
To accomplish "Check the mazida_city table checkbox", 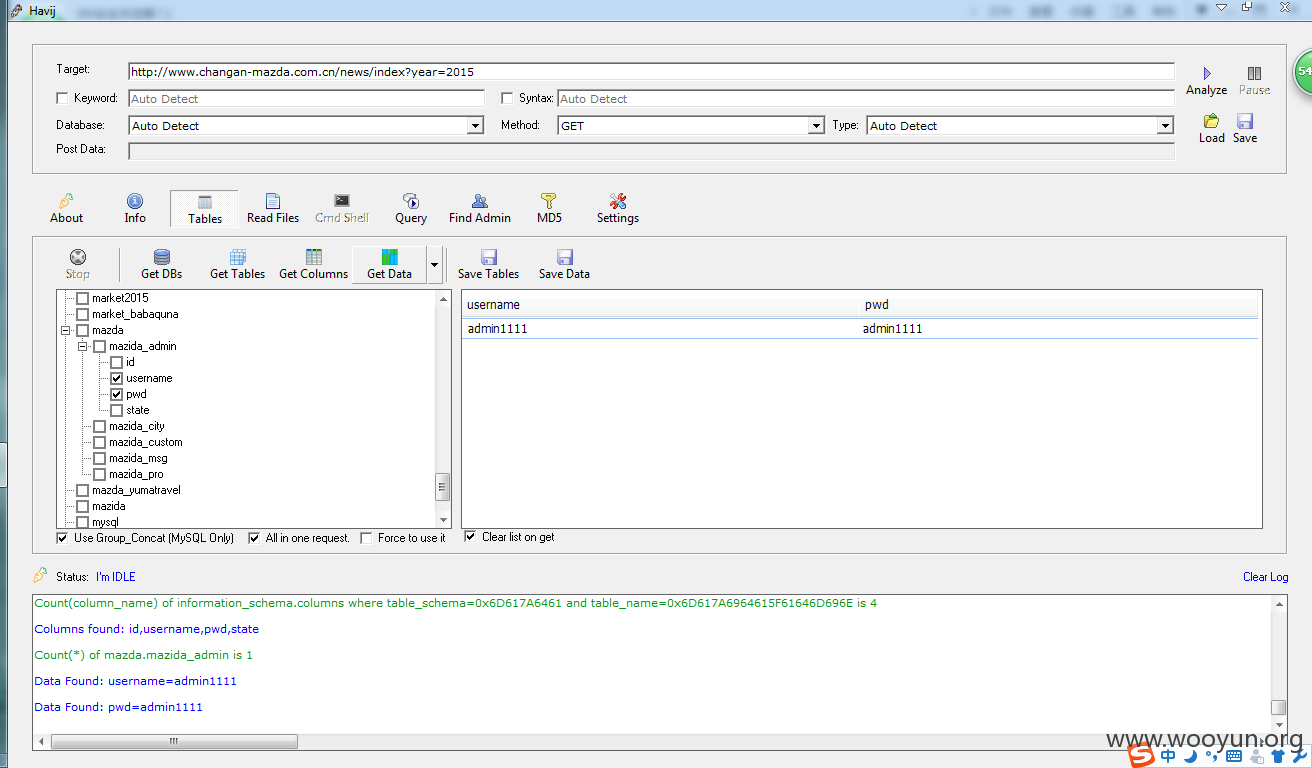I will pos(99,426).
